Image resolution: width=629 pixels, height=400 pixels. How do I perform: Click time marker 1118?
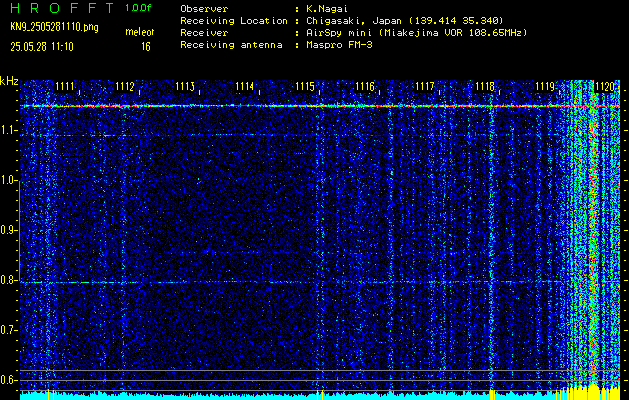point(485,86)
